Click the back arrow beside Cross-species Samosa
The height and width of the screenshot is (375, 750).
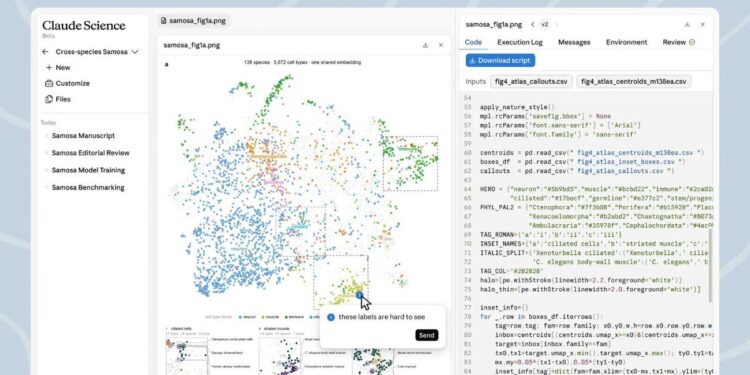45,52
